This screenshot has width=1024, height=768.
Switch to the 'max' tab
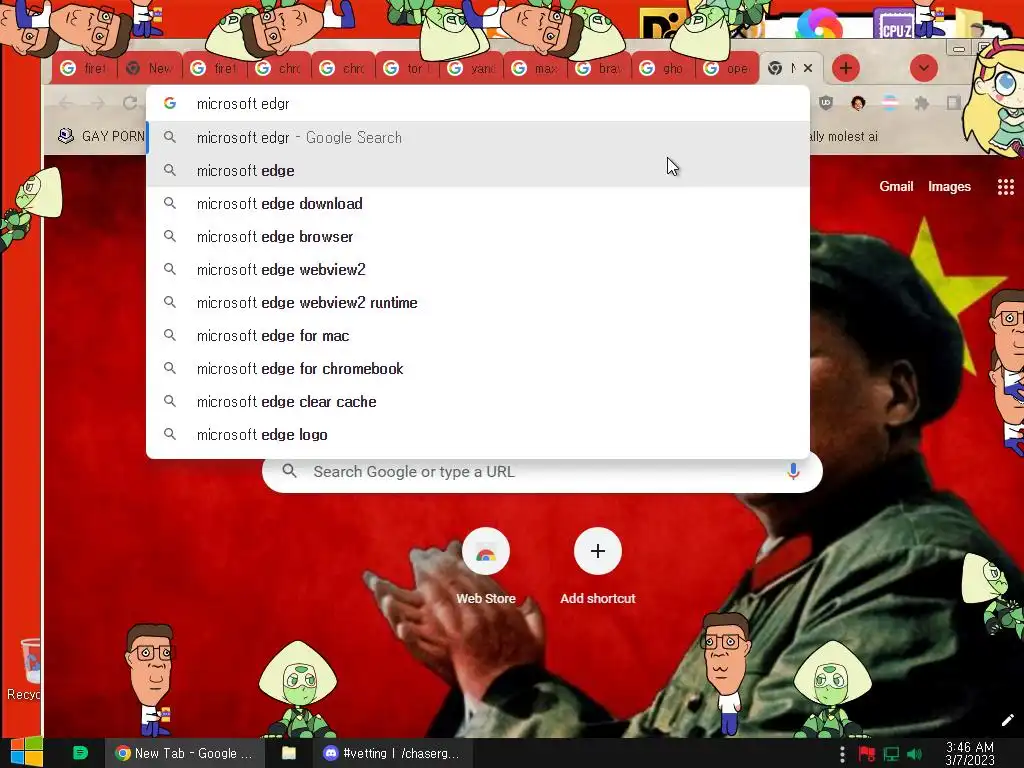tap(536, 68)
